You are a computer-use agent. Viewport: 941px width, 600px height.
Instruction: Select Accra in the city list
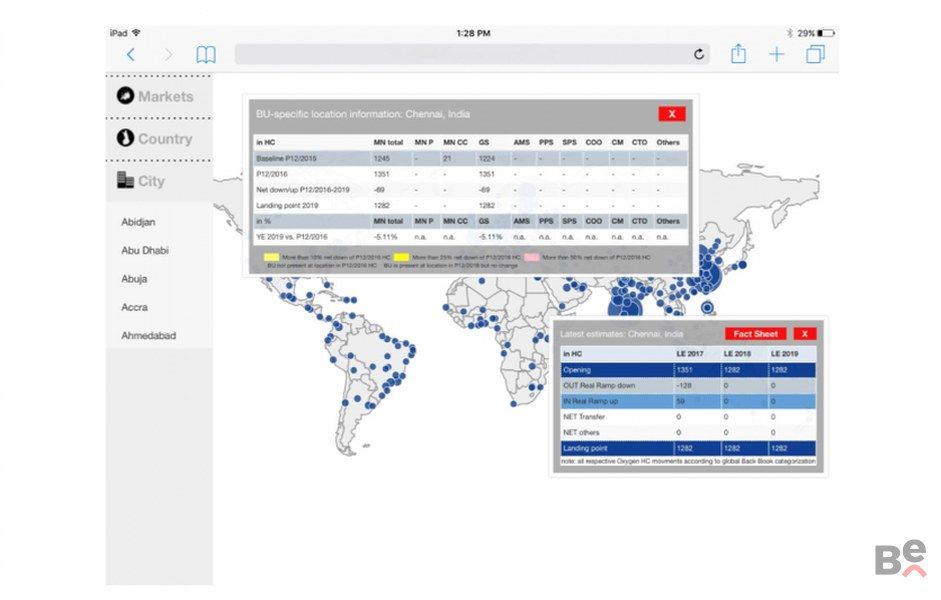point(135,307)
